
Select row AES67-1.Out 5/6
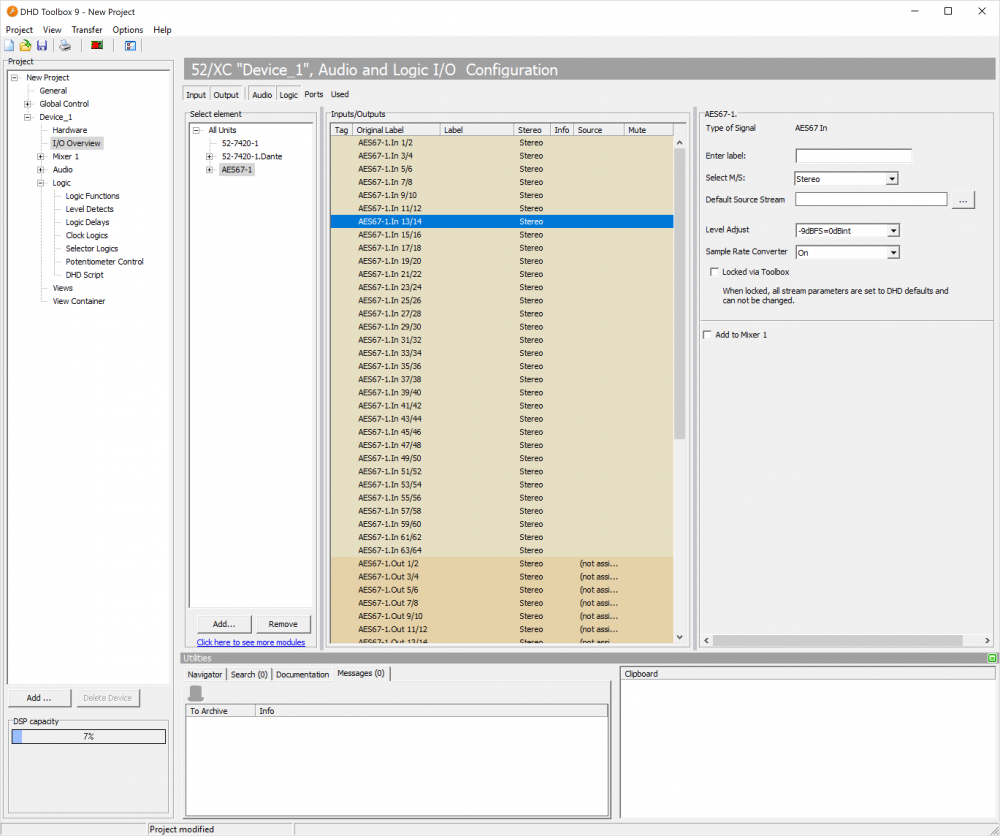click(501, 590)
